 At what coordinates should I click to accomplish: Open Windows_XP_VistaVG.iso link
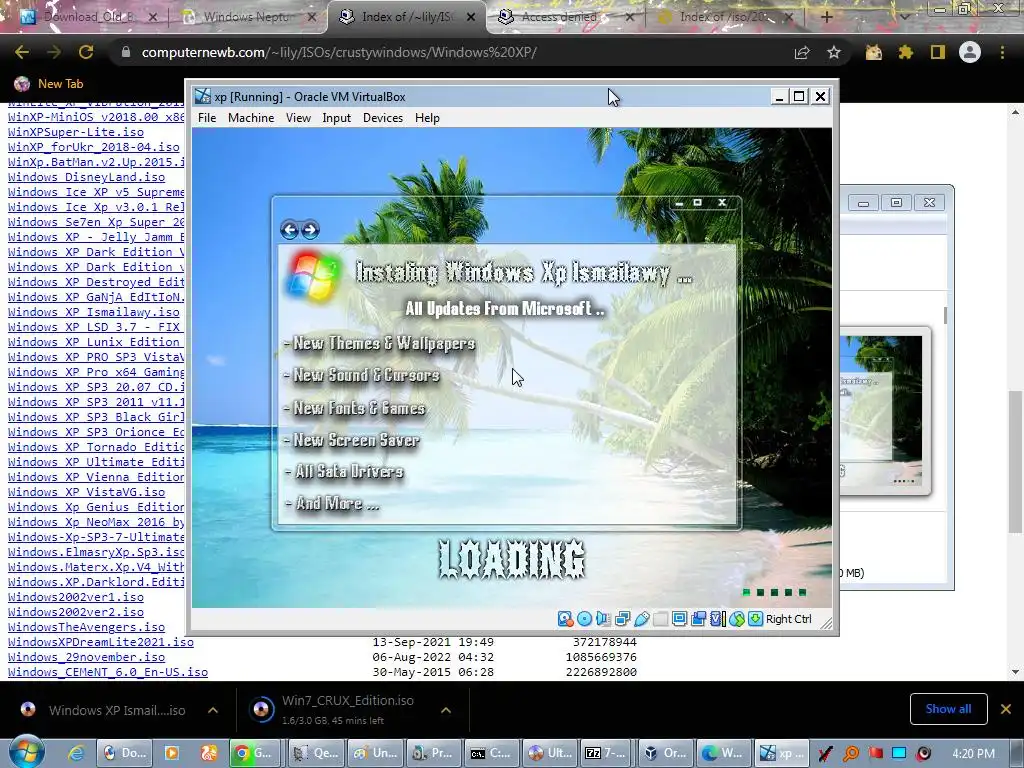[86, 492]
